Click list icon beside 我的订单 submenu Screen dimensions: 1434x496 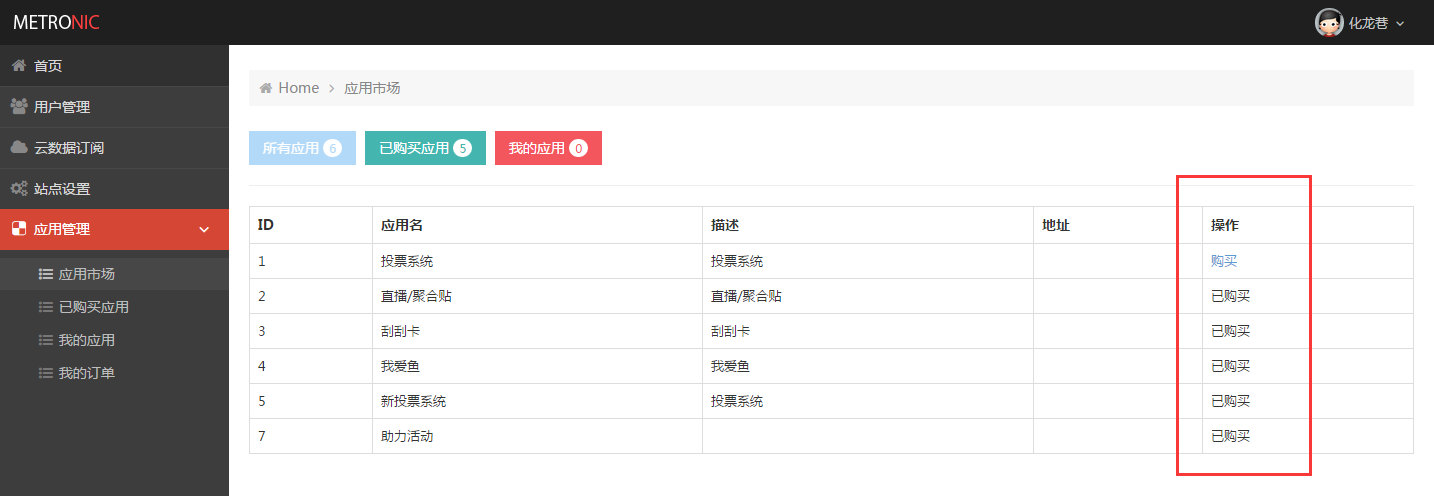pos(45,373)
